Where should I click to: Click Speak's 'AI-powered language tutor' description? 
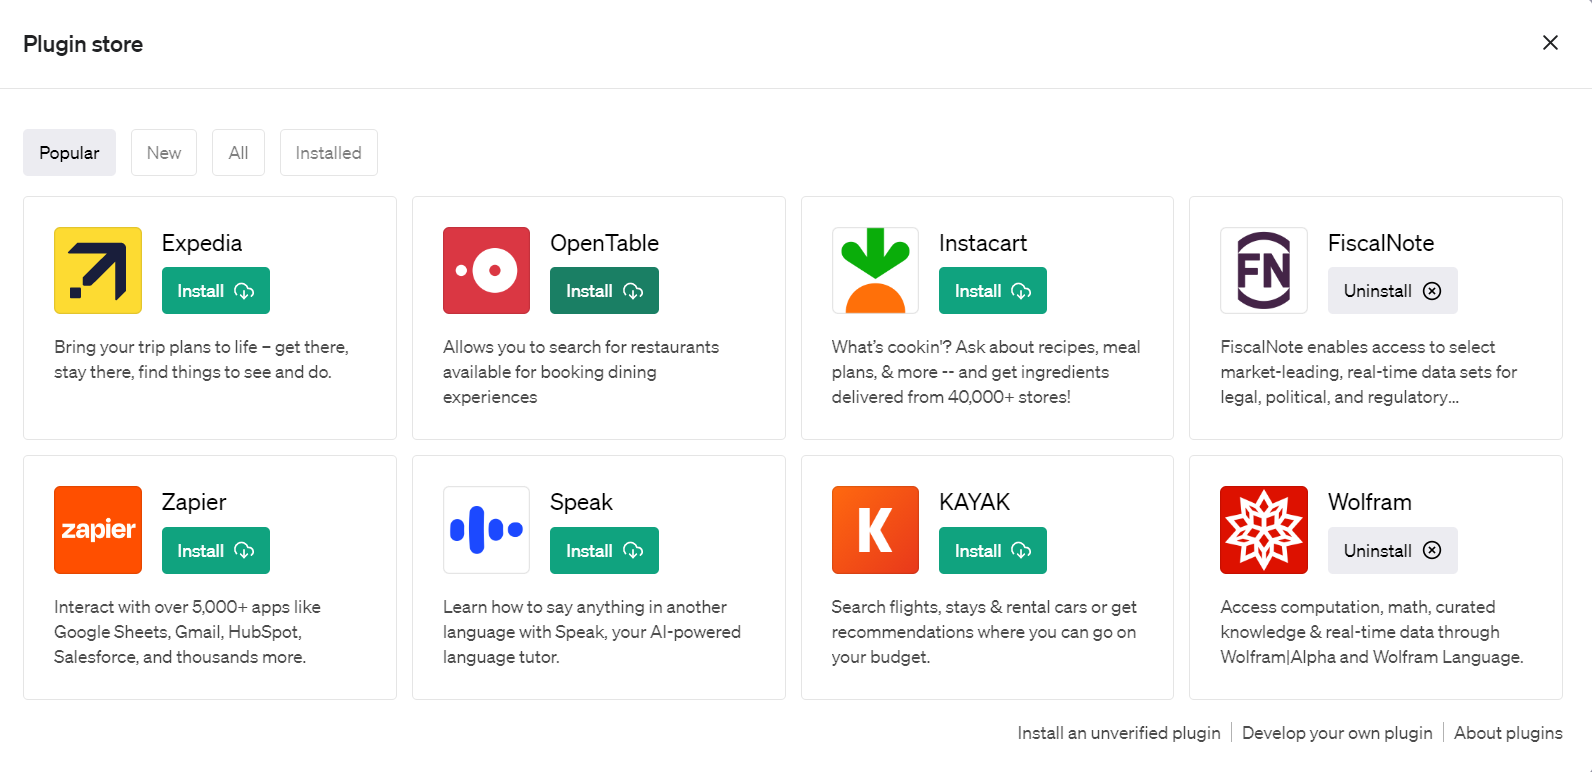click(592, 632)
